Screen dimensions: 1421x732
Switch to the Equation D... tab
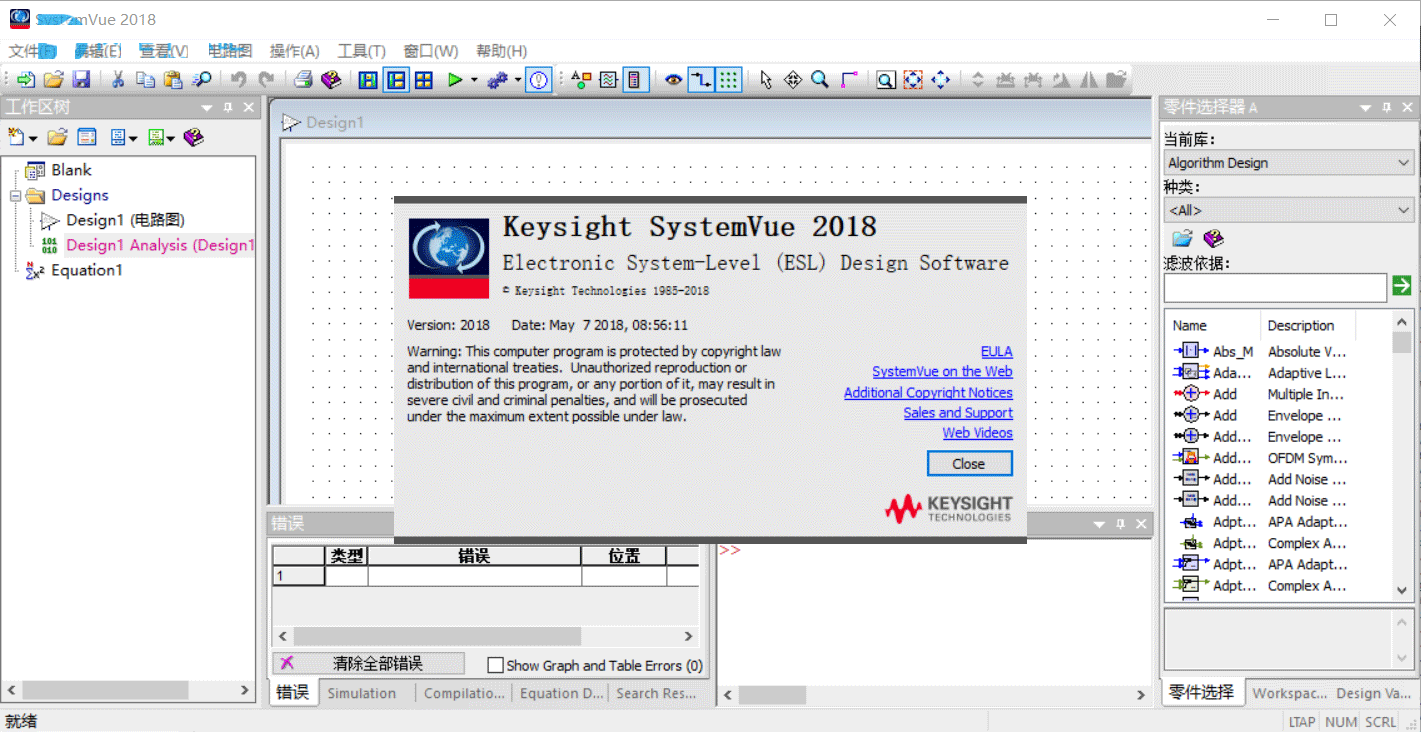coord(561,693)
